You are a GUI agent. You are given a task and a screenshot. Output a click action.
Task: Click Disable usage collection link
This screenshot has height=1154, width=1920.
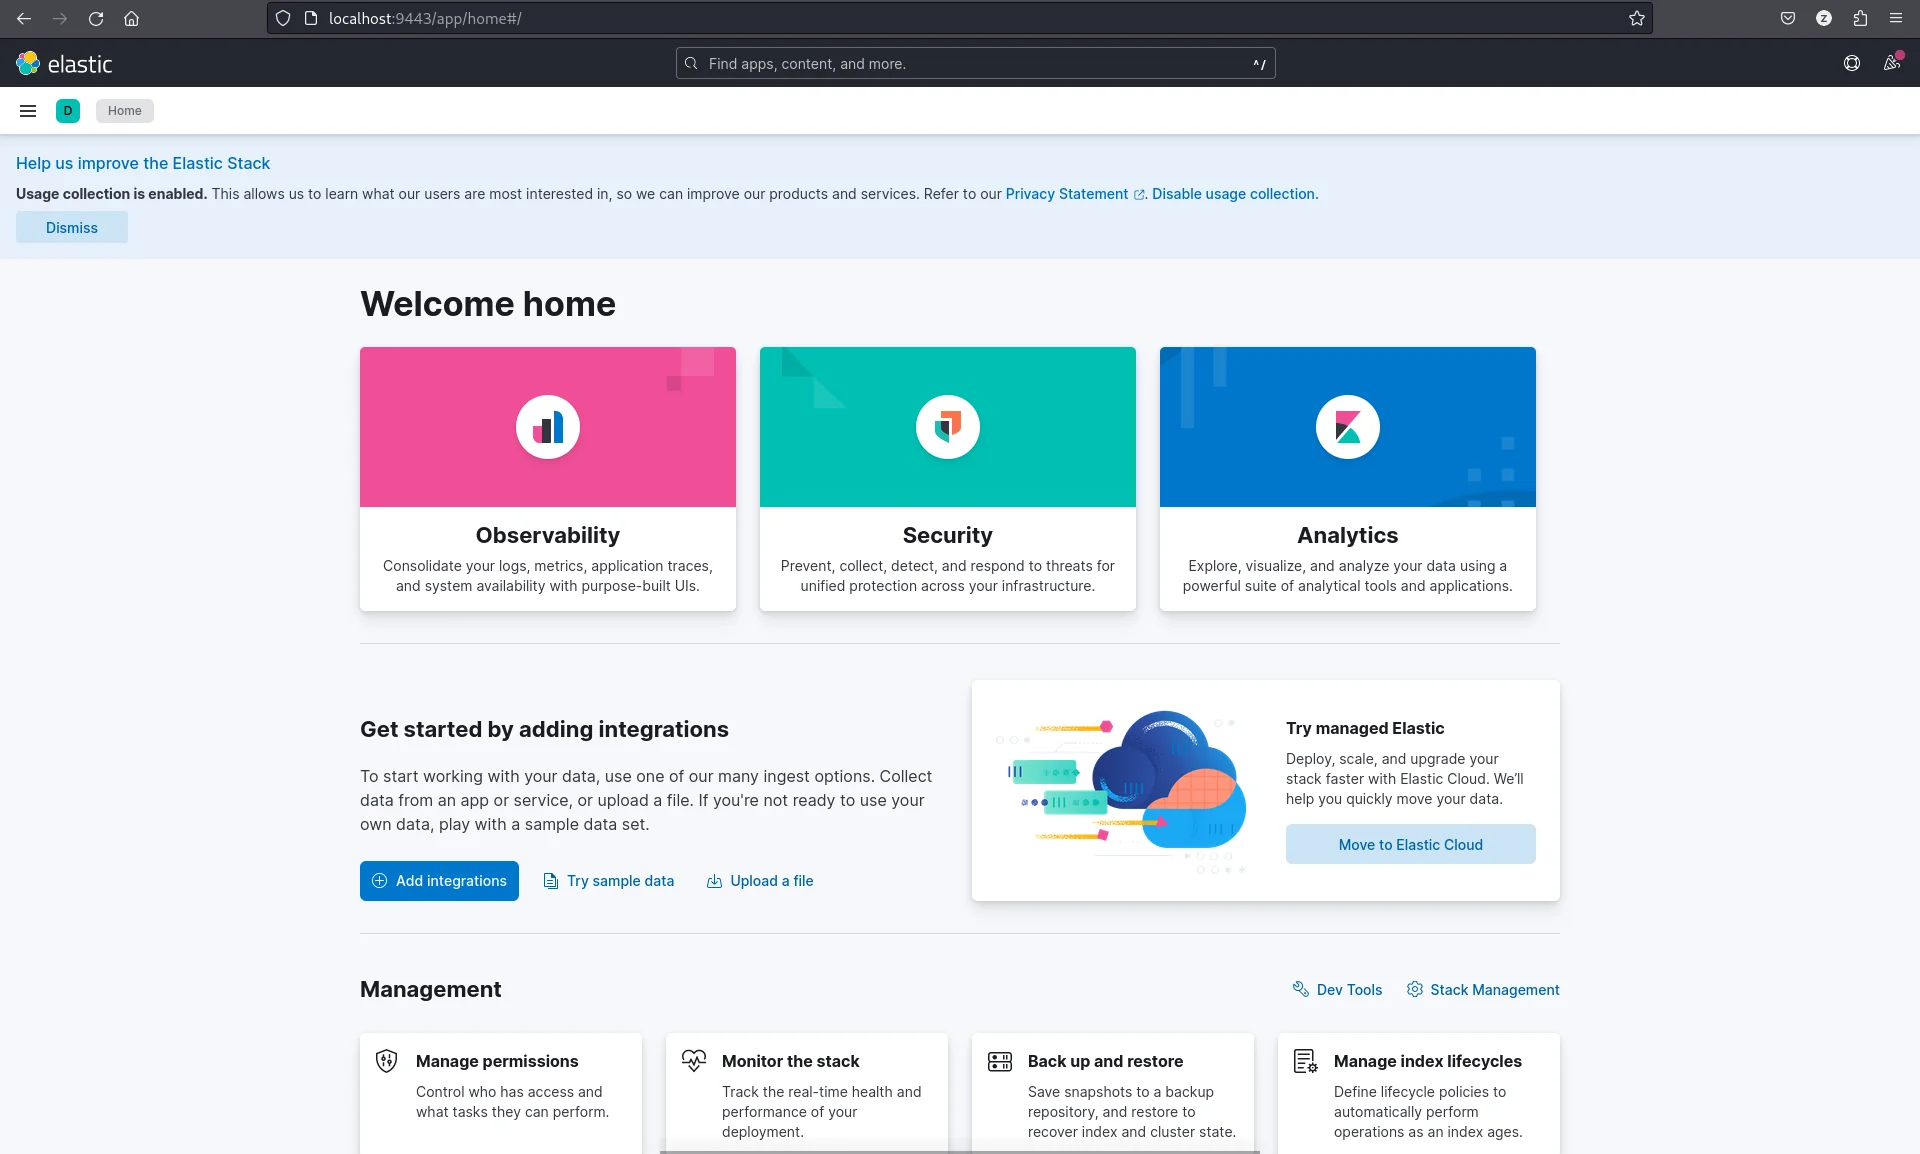point(1235,194)
